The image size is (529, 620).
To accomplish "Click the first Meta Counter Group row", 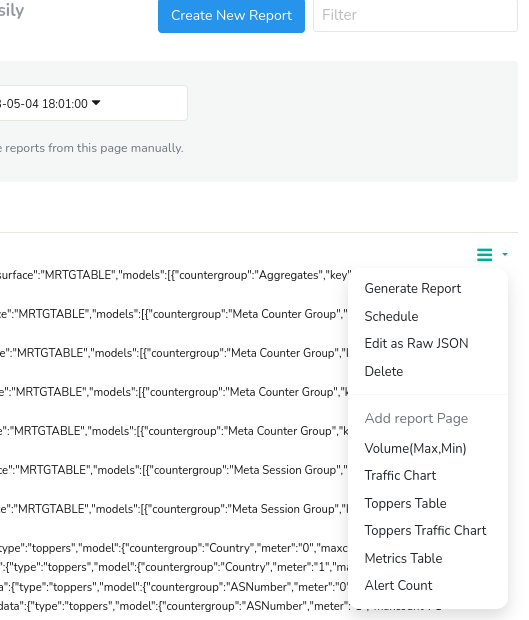I will (174, 314).
